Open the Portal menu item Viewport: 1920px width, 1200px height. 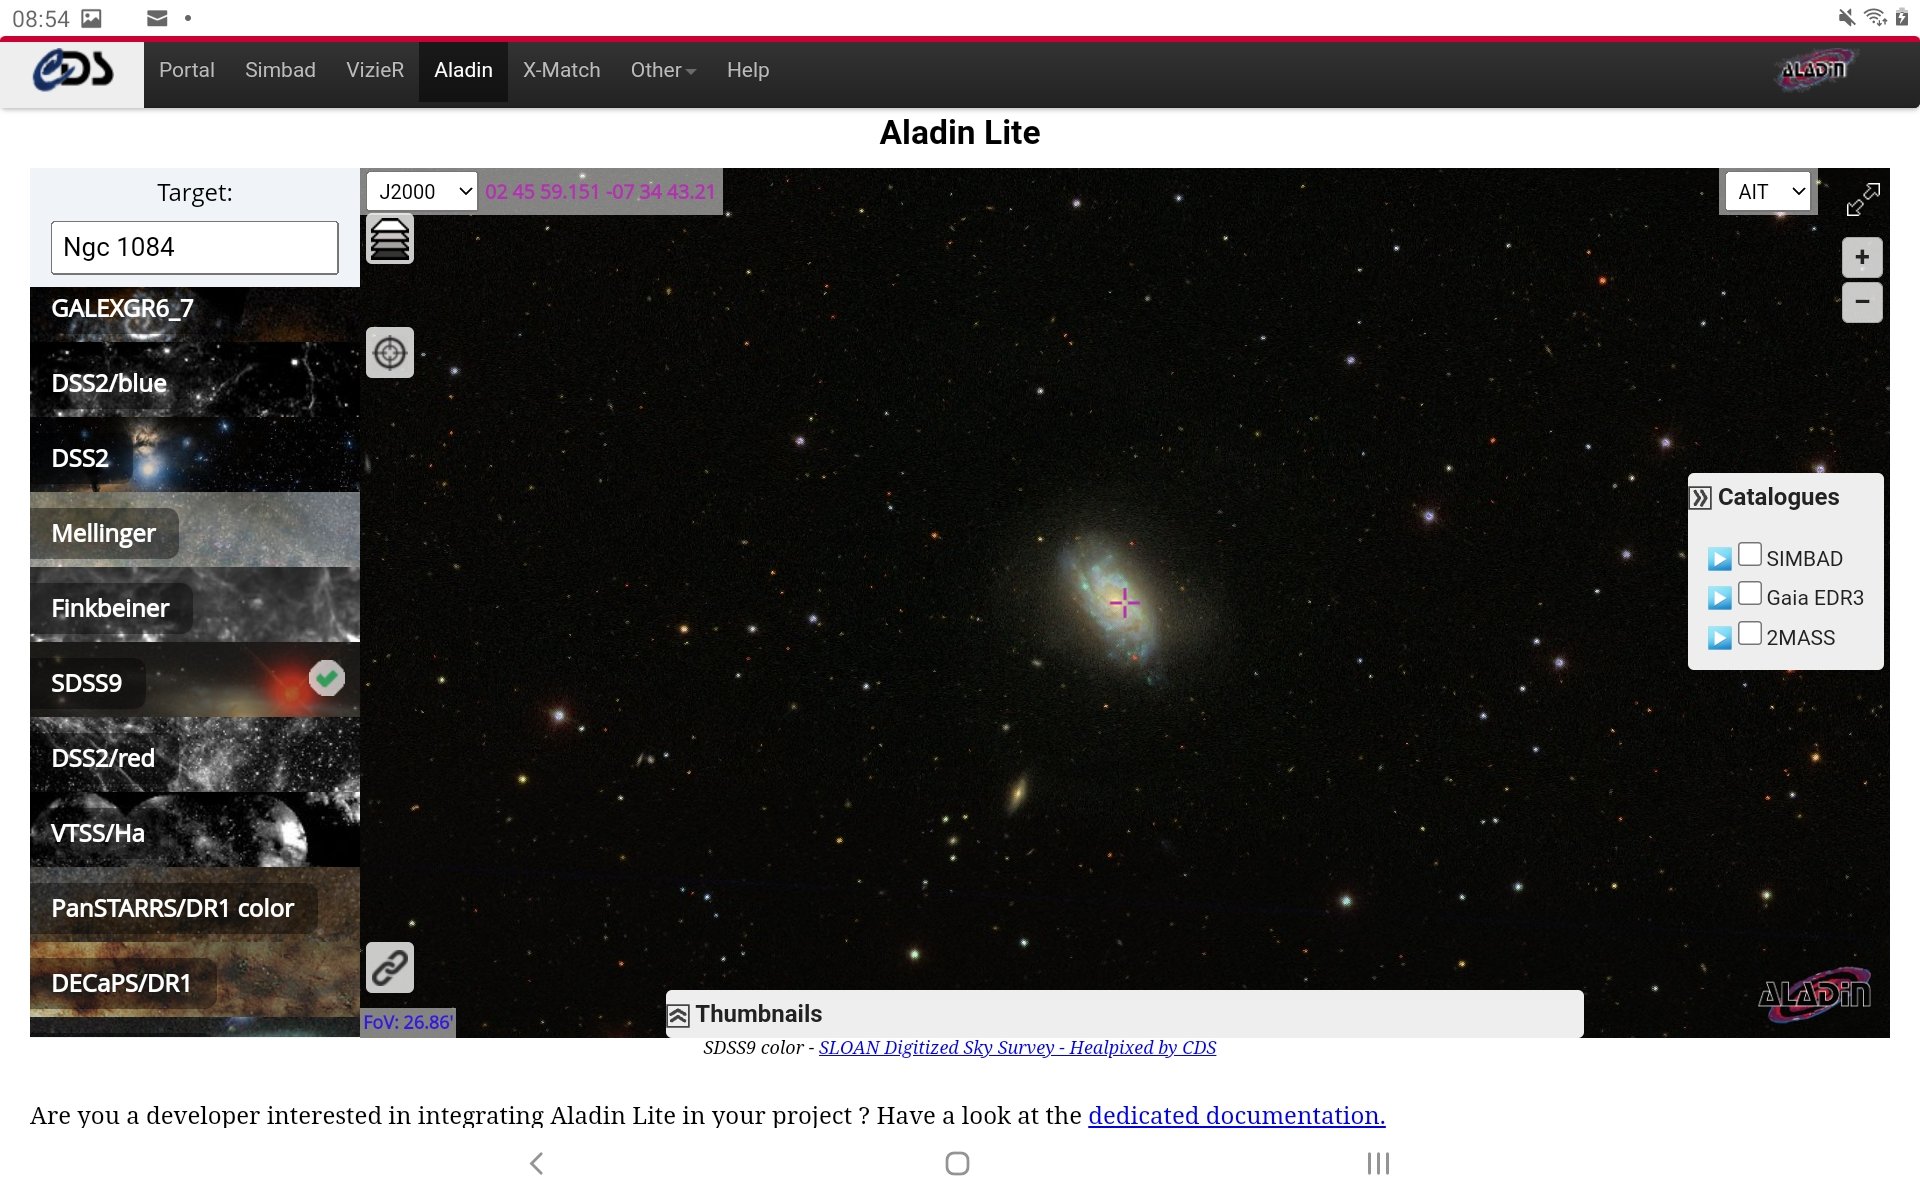tap(187, 70)
